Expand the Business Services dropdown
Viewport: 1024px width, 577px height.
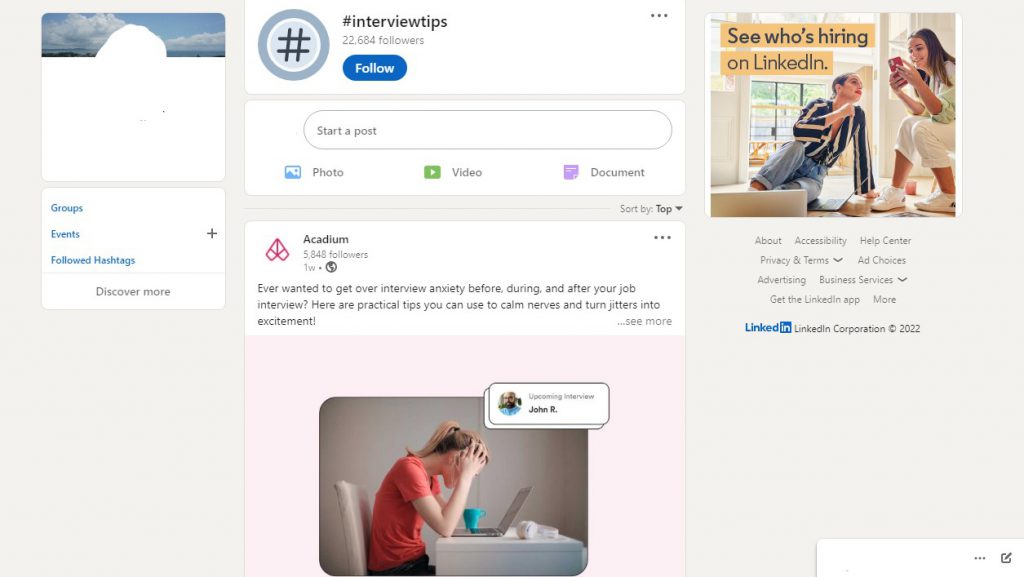click(863, 279)
